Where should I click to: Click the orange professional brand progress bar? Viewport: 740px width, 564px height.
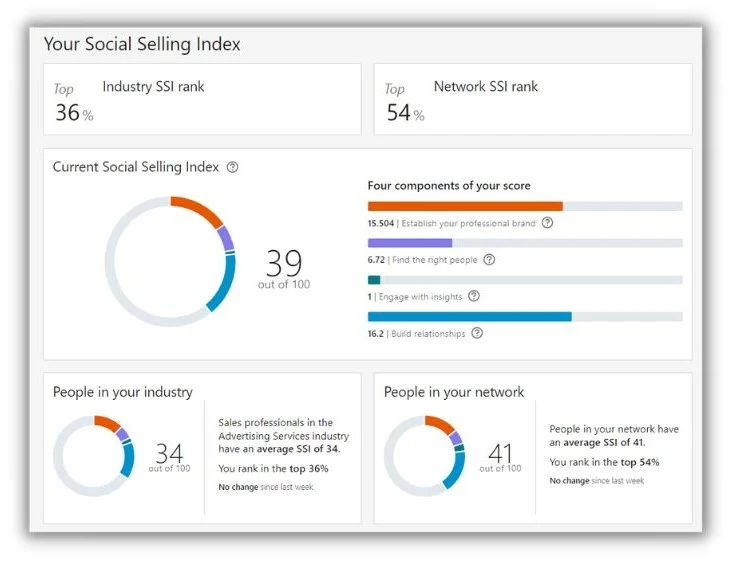(x=465, y=206)
